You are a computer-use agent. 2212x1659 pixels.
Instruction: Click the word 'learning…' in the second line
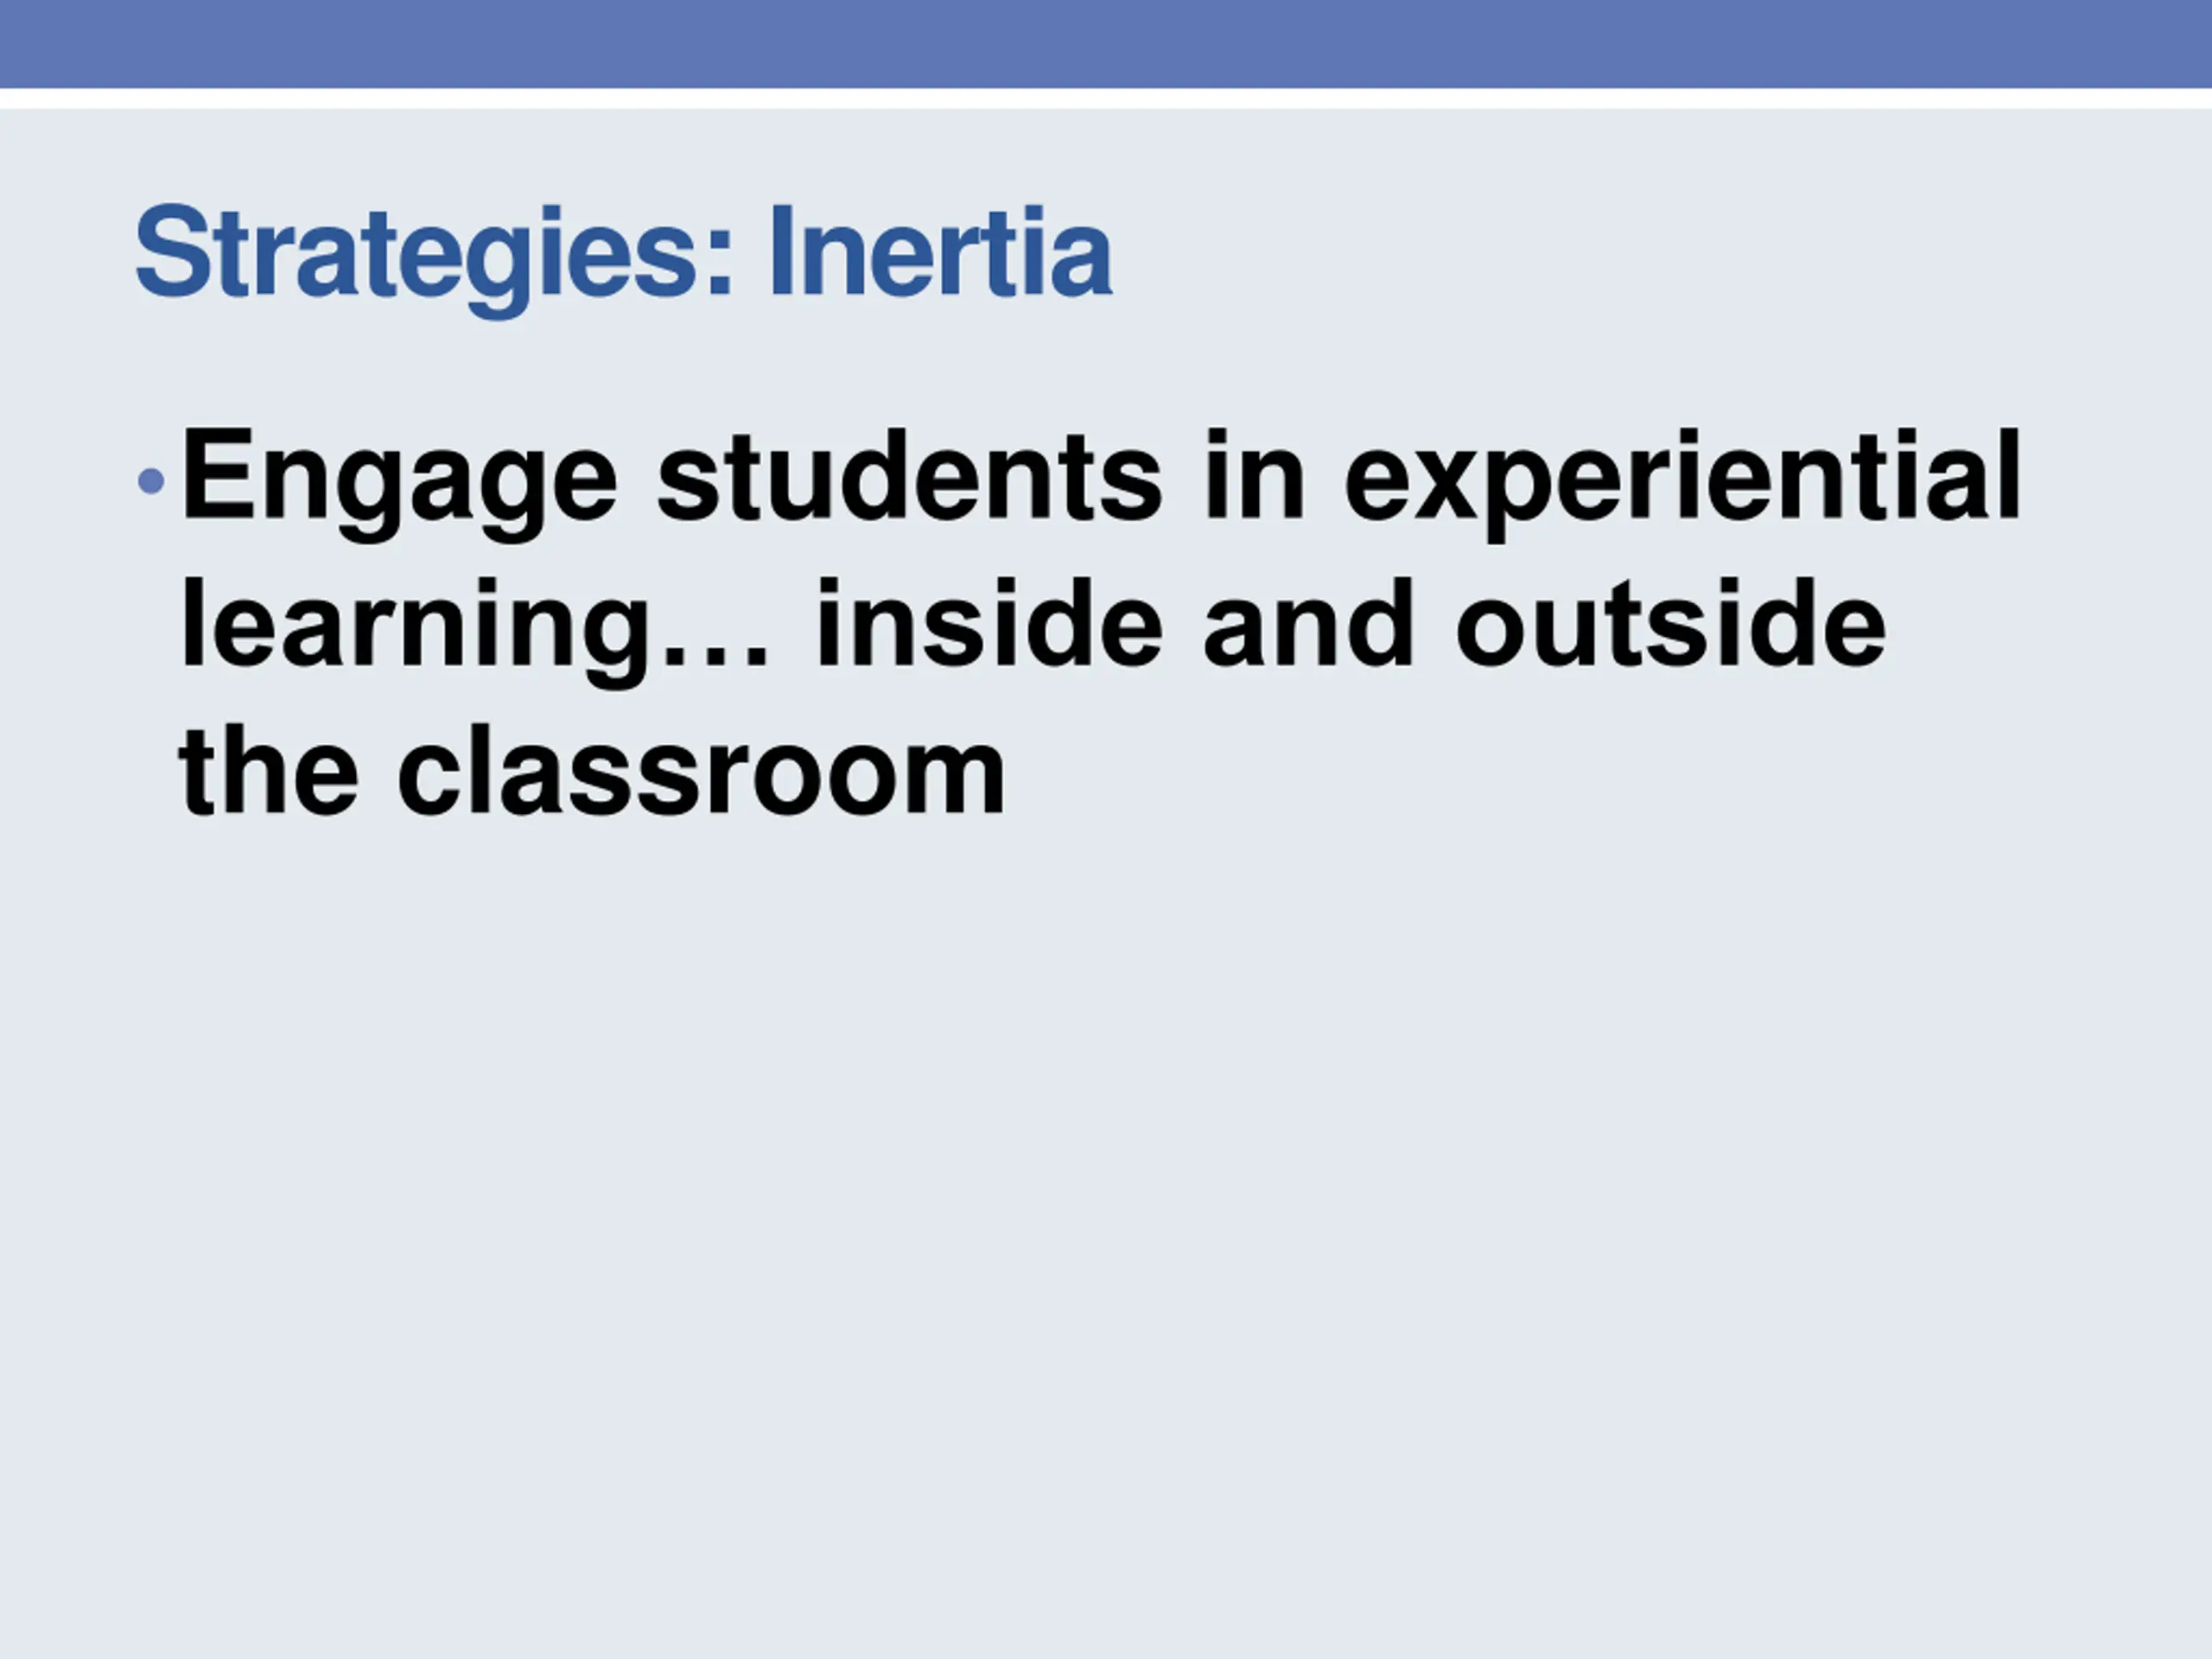[x=476, y=632]
